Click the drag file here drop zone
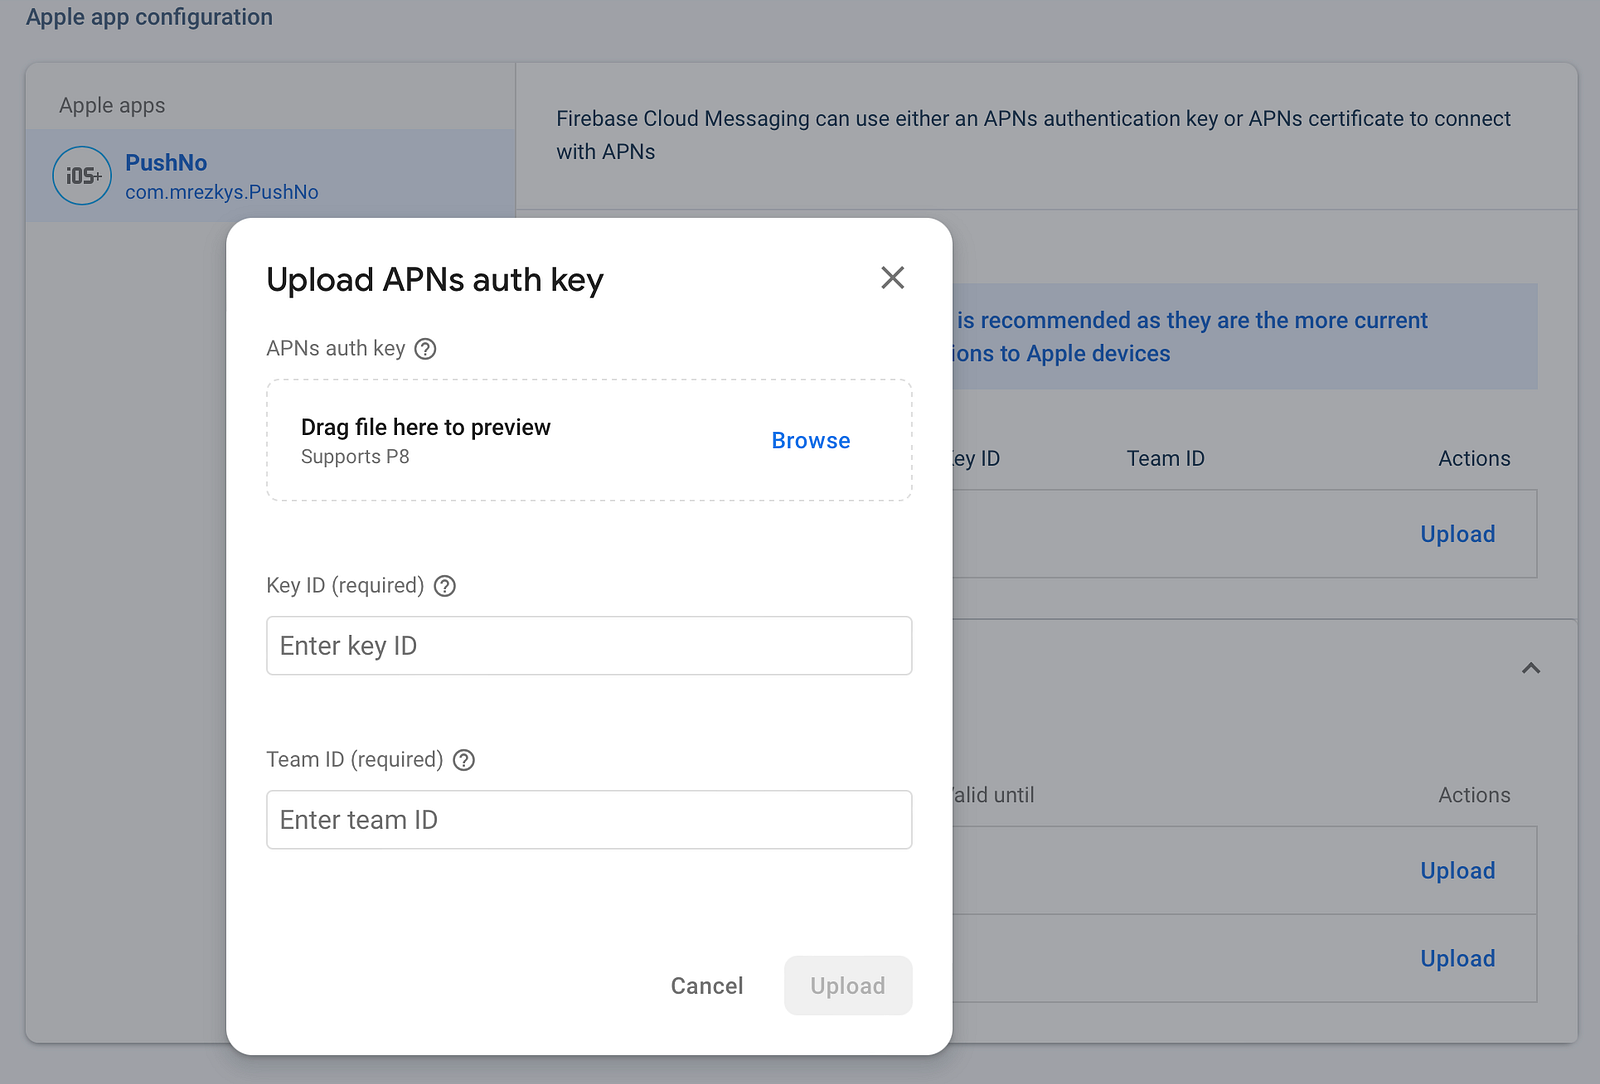The image size is (1600, 1084). (589, 440)
